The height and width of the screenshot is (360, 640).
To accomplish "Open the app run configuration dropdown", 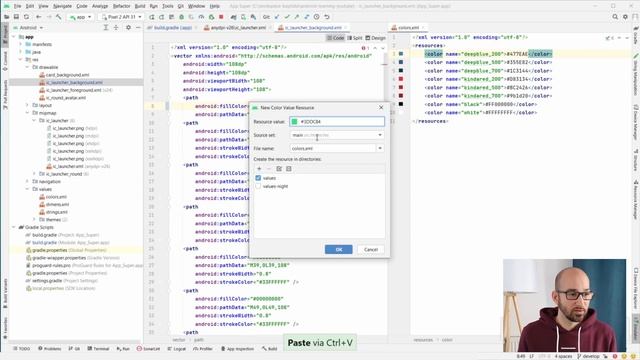I will point(80,17).
